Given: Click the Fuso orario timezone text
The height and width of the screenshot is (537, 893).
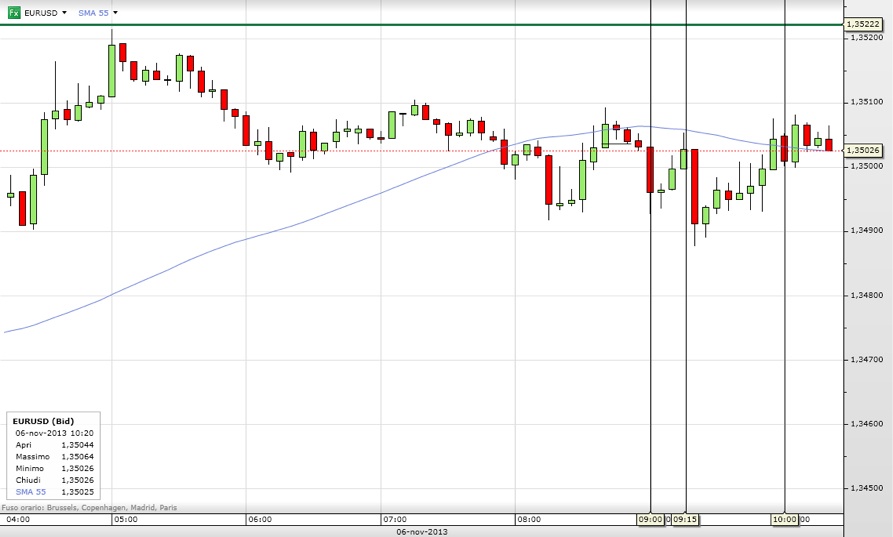Looking at the screenshot, I should click(x=90, y=508).
